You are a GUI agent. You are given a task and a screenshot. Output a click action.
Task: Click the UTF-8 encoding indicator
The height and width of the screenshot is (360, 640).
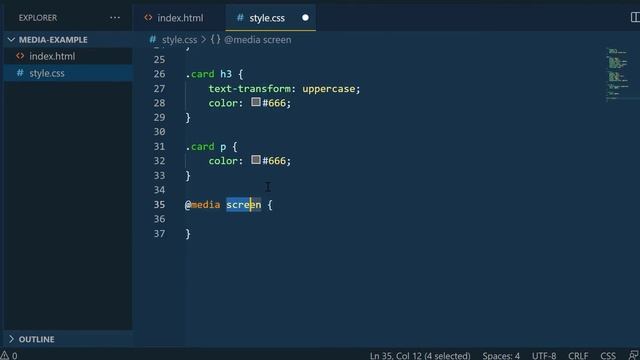[x=544, y=356]
